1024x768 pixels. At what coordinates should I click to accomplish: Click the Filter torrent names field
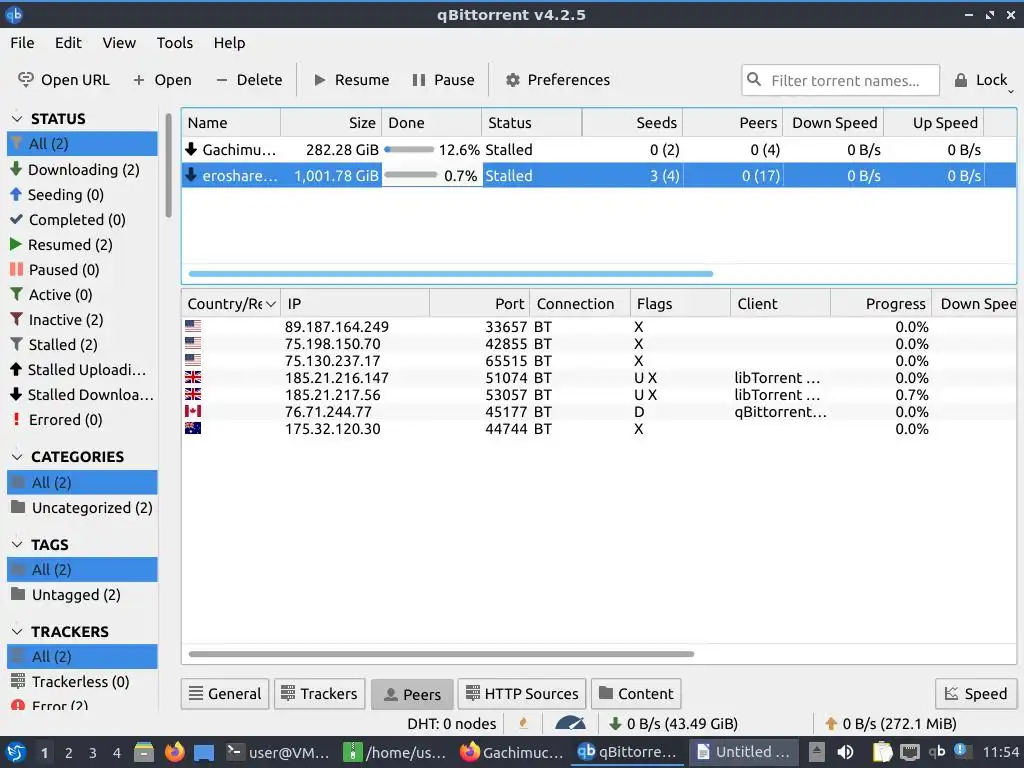pyautogui.click(x=840, y=80)
